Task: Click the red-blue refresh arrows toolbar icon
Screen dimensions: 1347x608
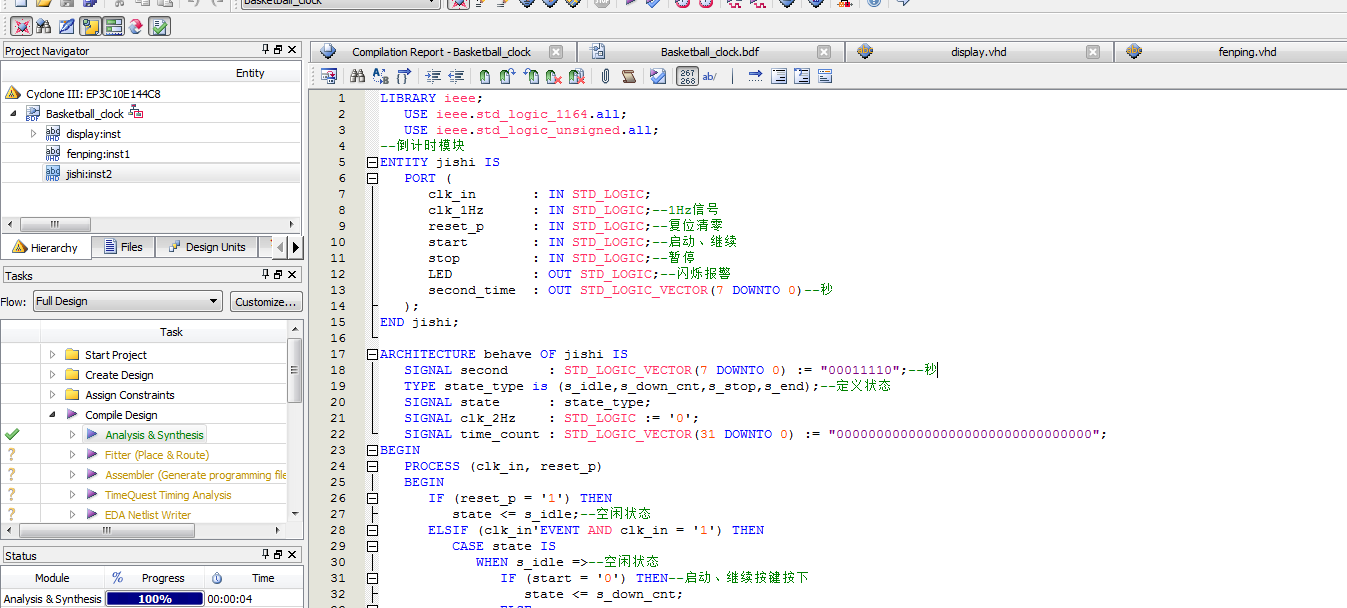Action: pos(136,26)
